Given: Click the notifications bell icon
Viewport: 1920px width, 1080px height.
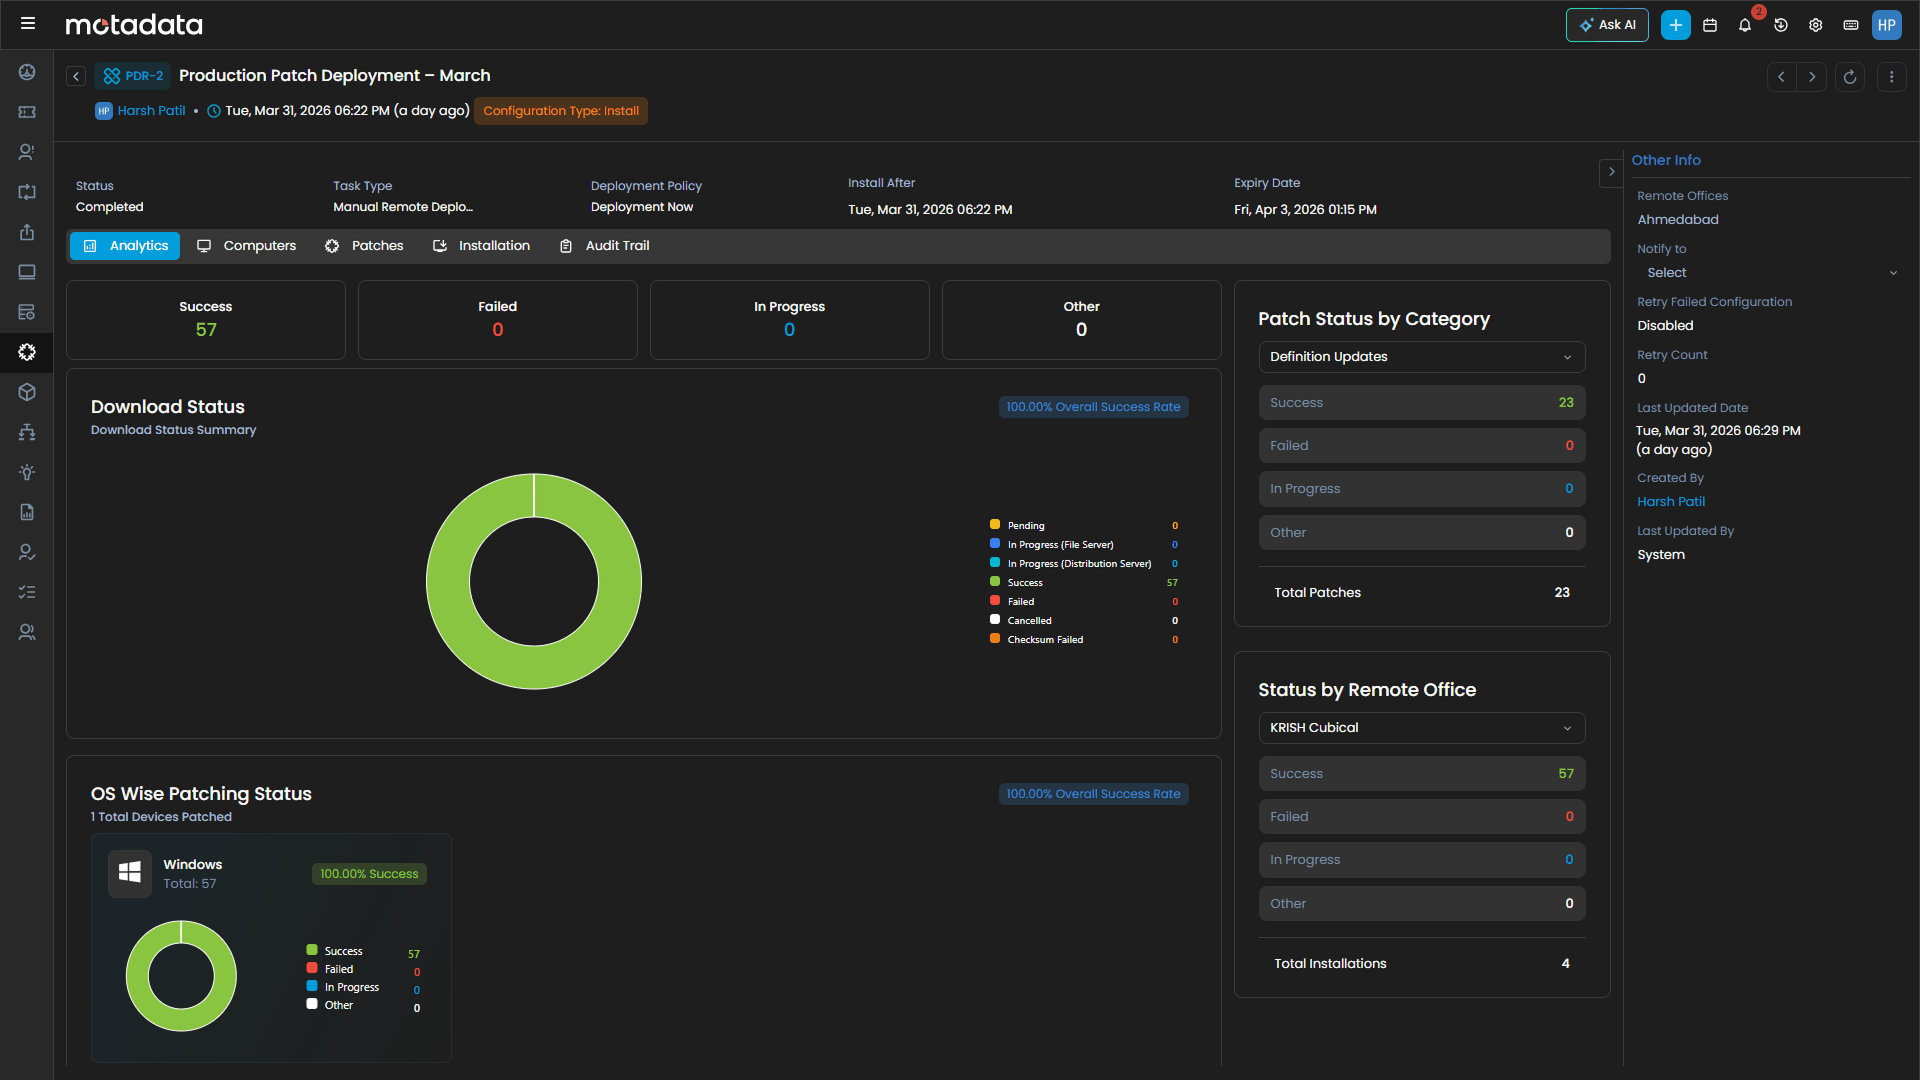Looking at the screenshot, I should [x=1745, y=25].
